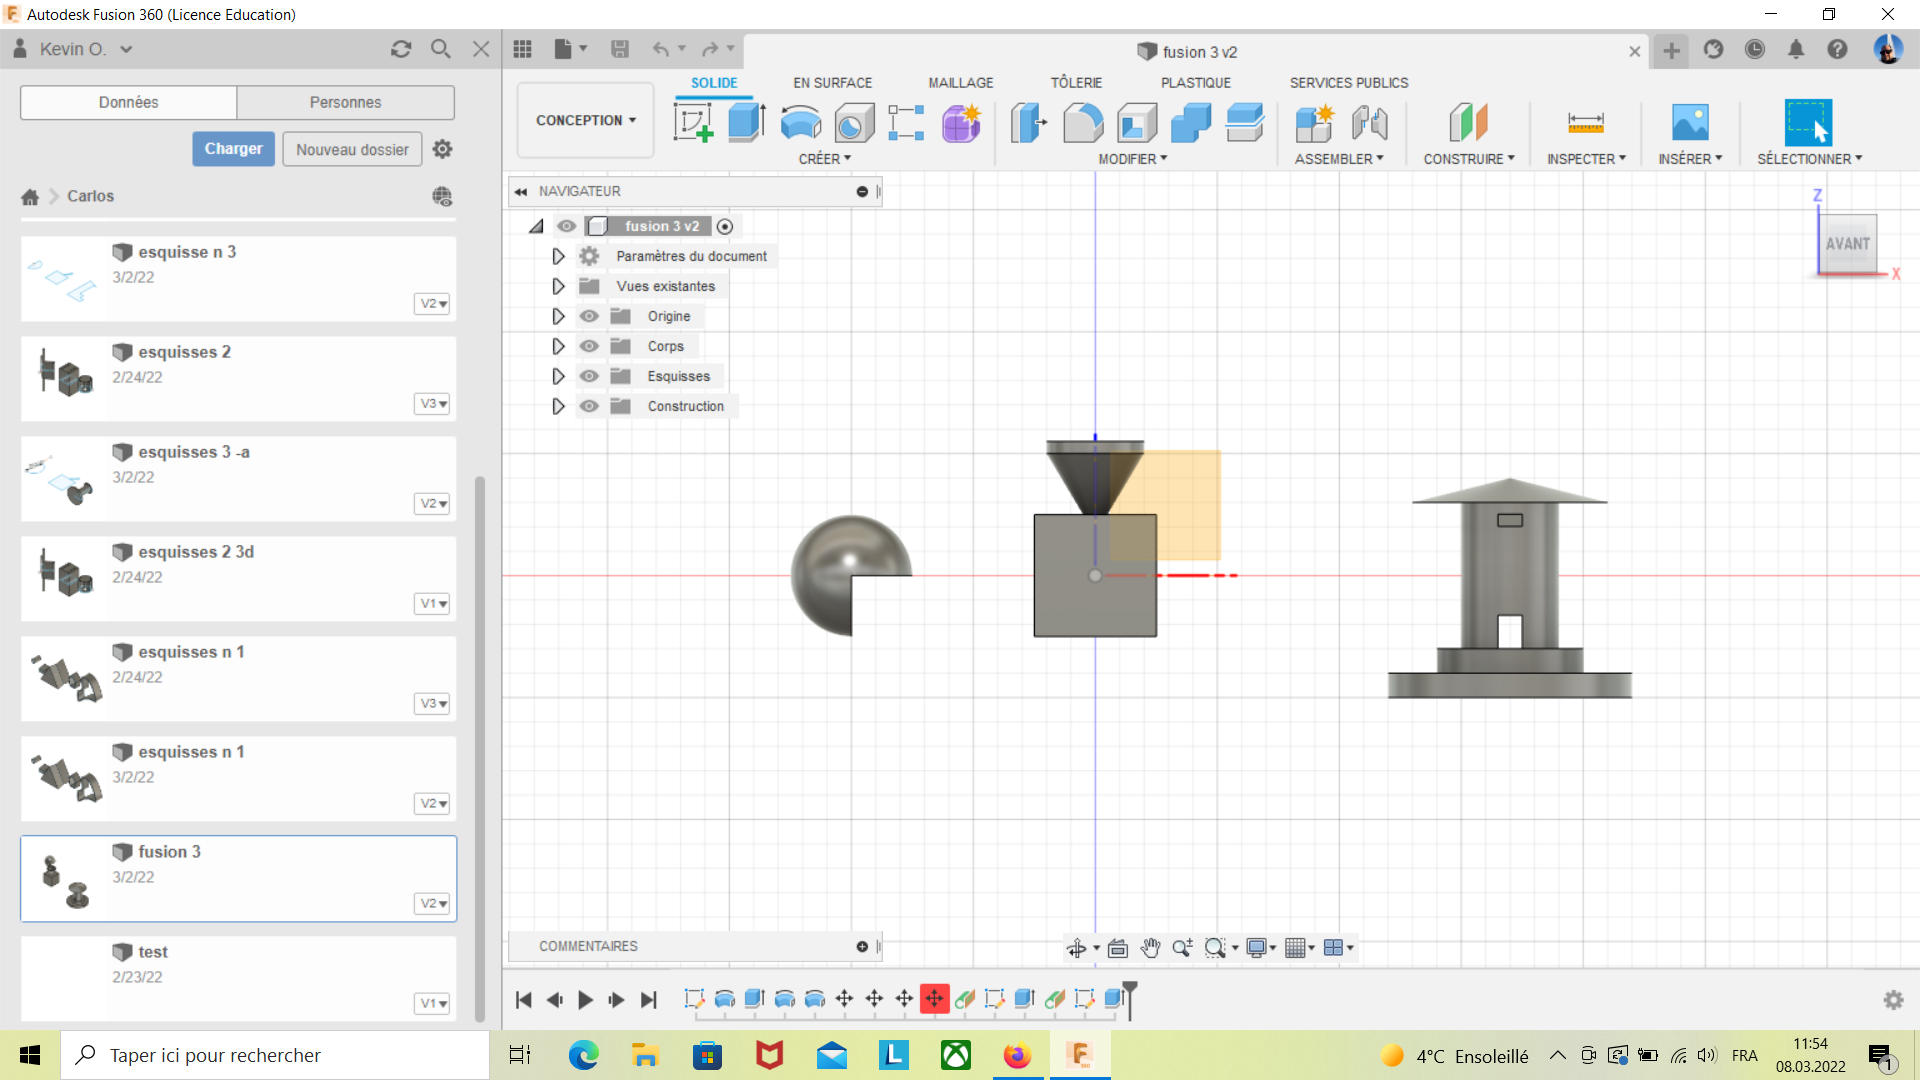Screen dimensions: 1920x1080
Task: Select the Measure tool under Inspecter
Action: (1585, 123)
